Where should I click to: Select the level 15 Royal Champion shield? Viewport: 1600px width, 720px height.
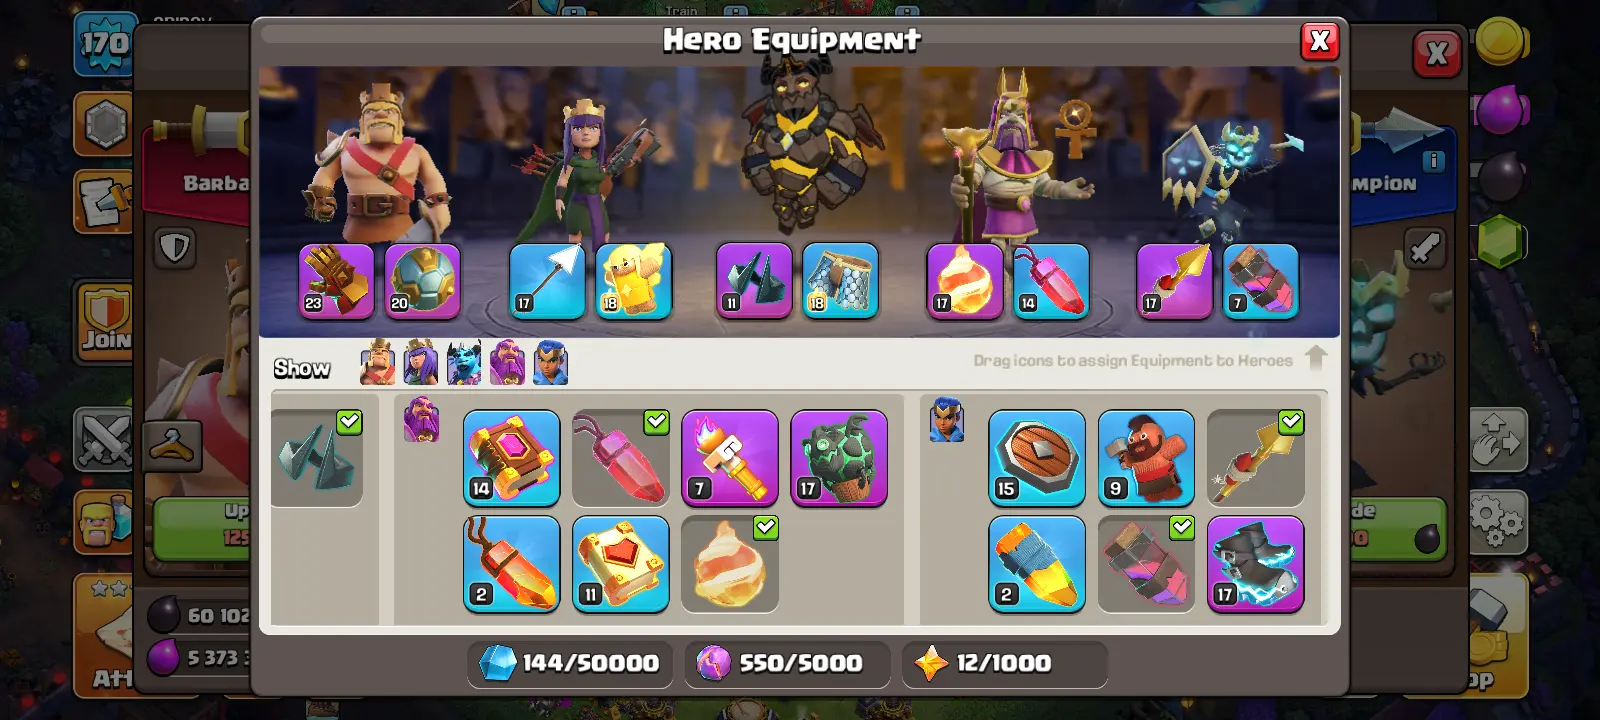pos(1037,457)
